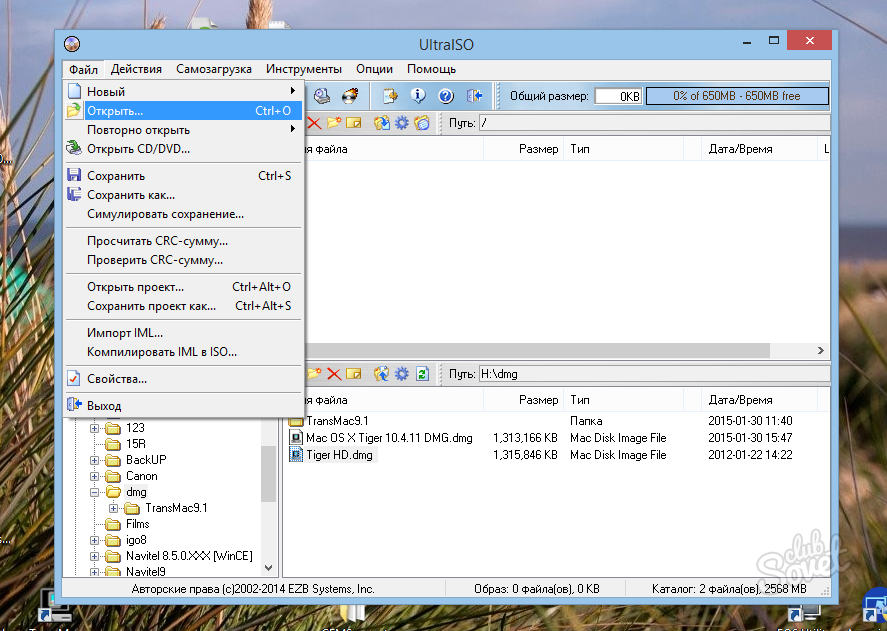Click new folder icon in image pane toolbar
The width and height of the screenshot is (887, 631).
[x=334, y=123]
